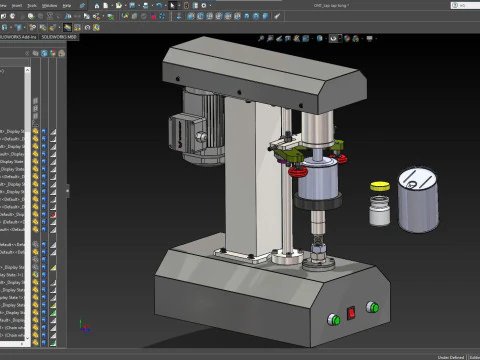Open dropdown arrow next to New icon
The width and height of the screenshot is (480, 360).
[111, 6]
